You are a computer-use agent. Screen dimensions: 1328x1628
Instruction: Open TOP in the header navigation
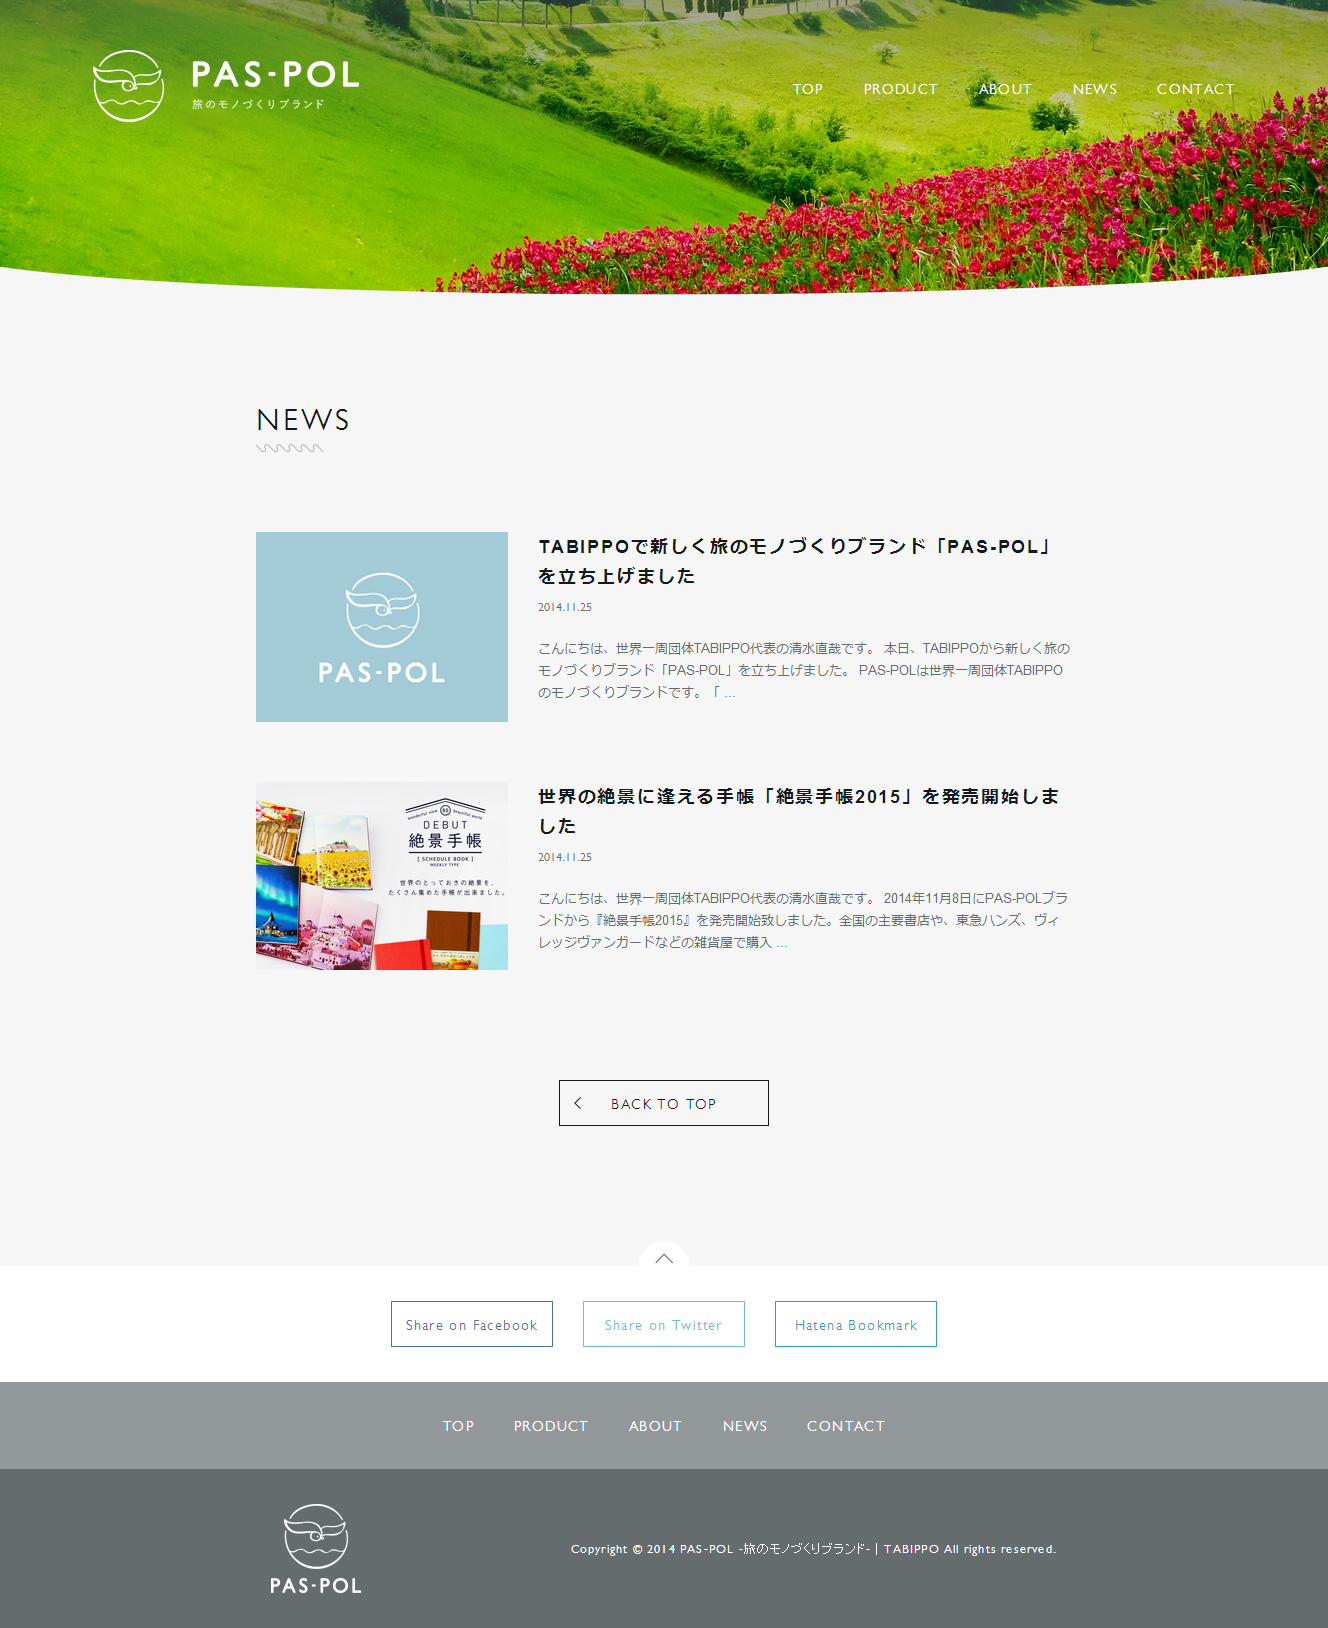tap(808, 89)
